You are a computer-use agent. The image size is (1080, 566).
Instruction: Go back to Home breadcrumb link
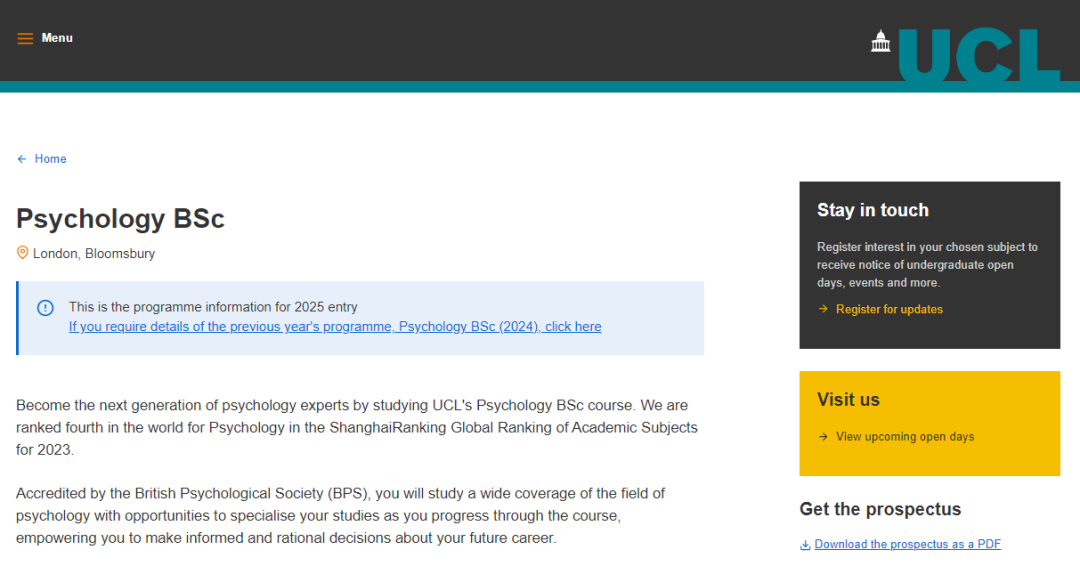[x=50, y=159]
